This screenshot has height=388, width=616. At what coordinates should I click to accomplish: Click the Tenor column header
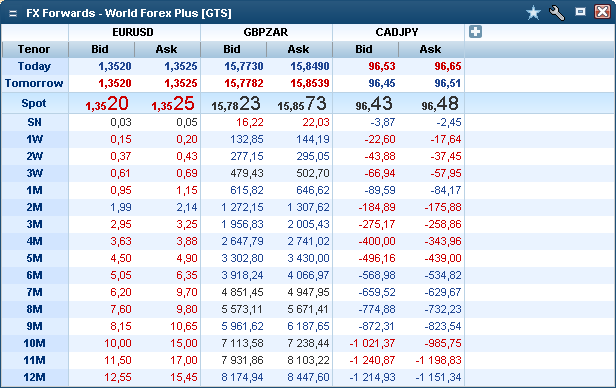(34, 49)
